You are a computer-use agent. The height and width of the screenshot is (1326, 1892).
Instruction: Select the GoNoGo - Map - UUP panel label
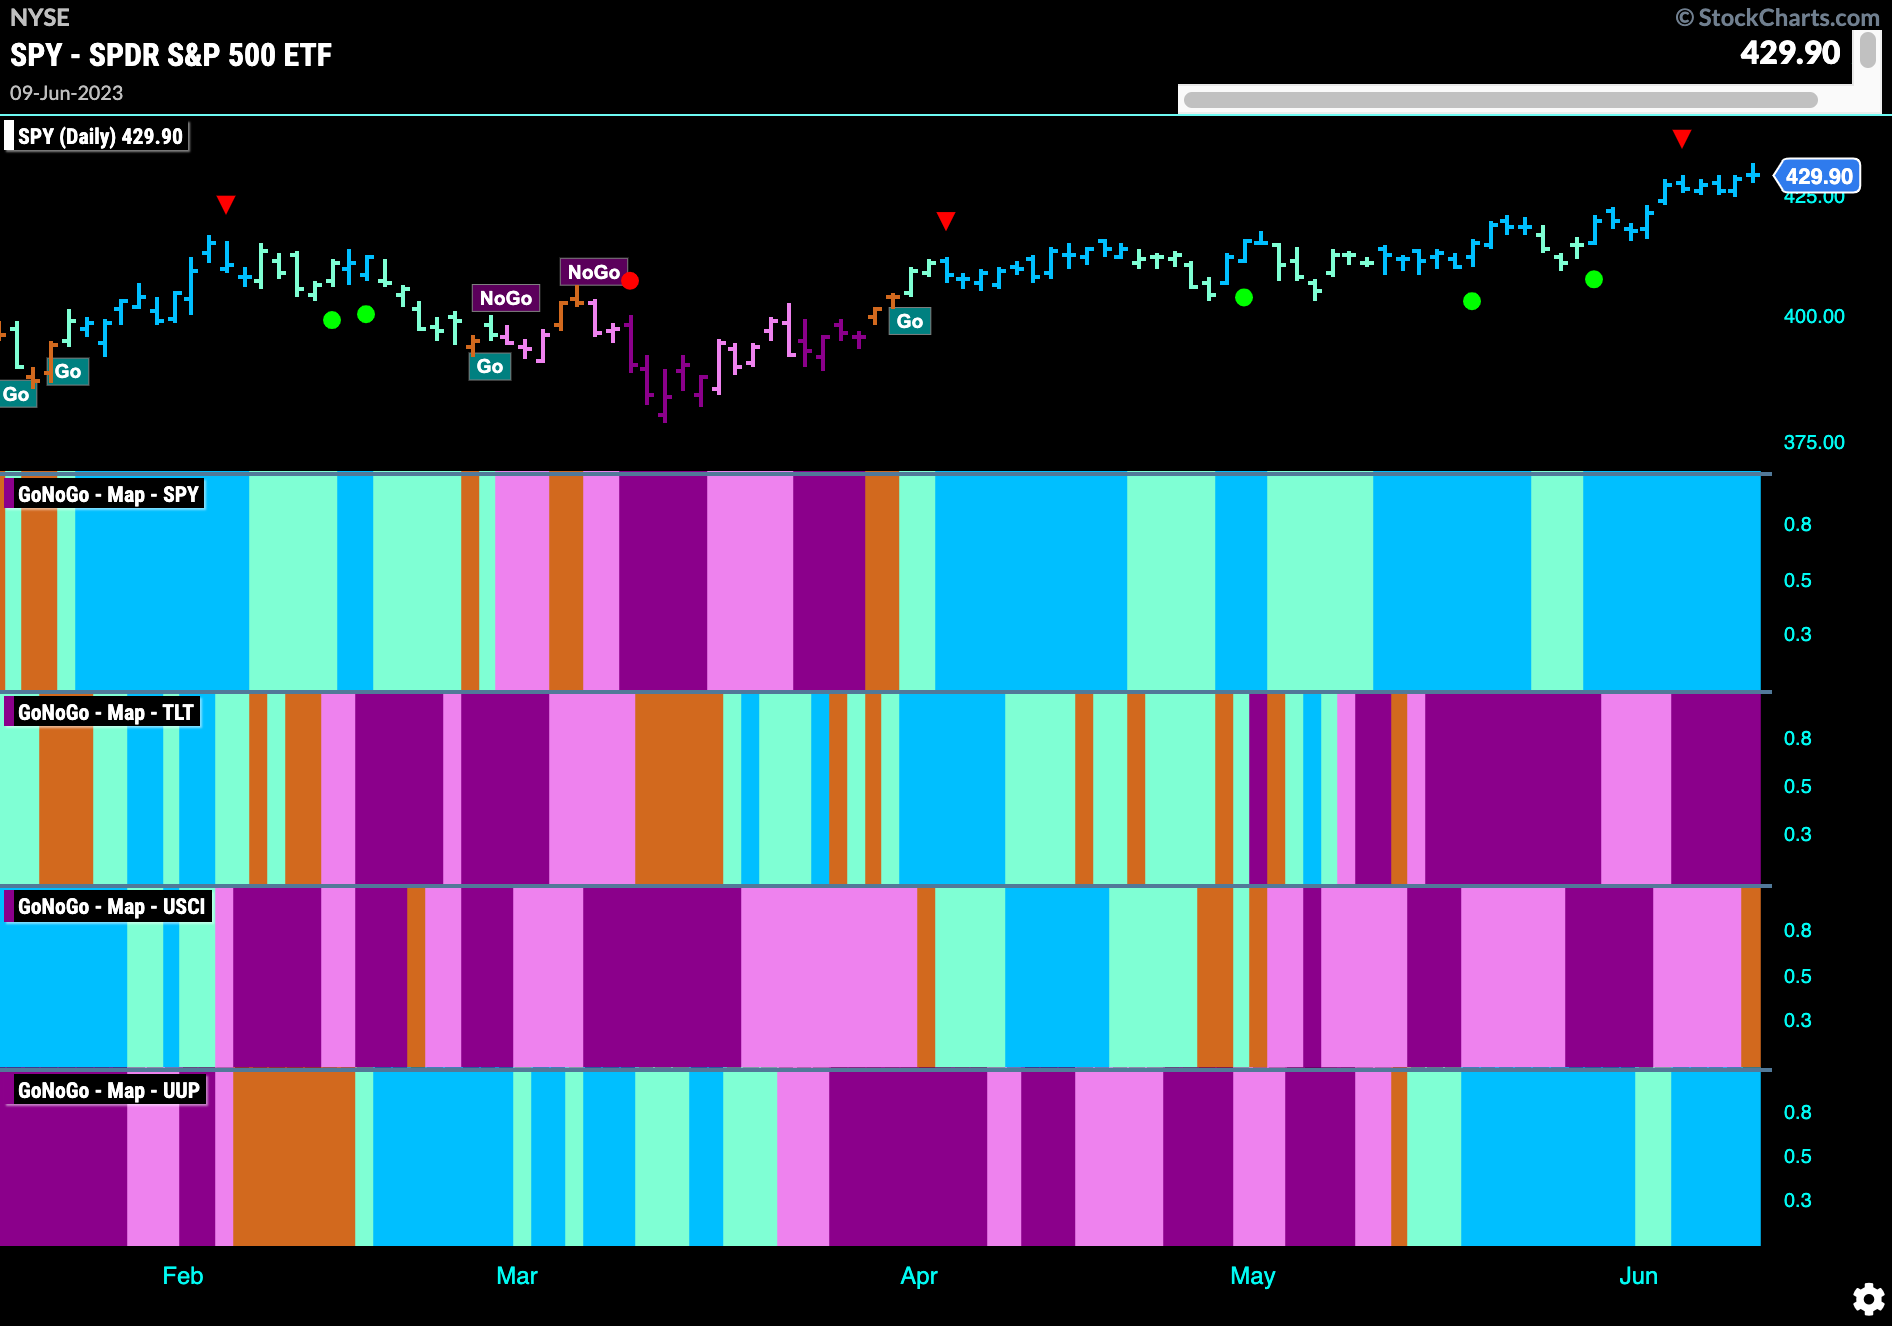(106, 1090)
